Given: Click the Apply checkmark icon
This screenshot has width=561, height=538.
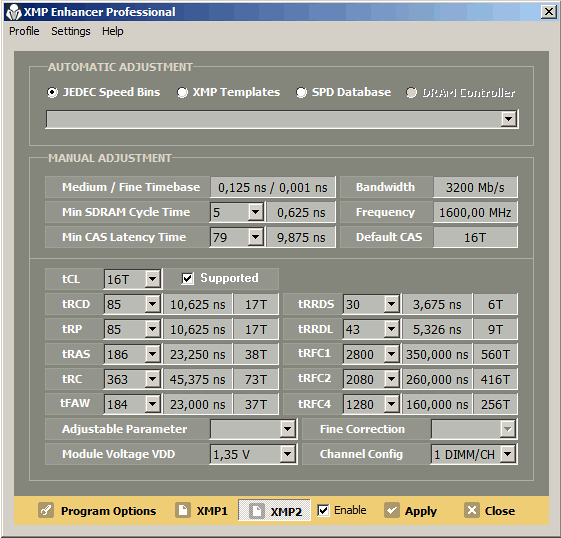Looking at the screenshot, I should (x=392, y=510).
